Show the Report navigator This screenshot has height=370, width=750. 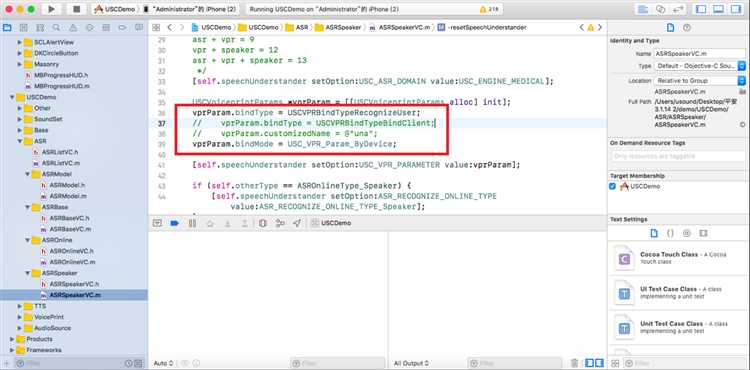point(139,28)
